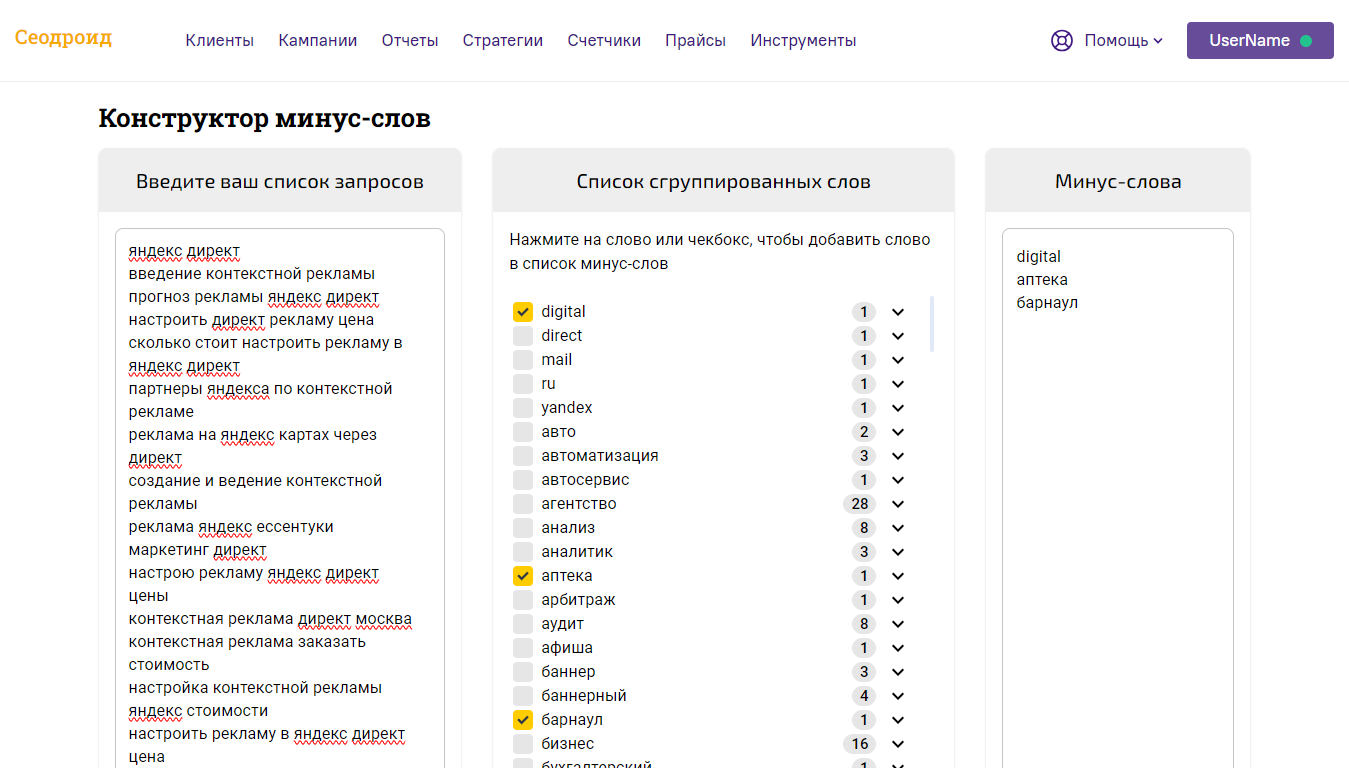Click the word анализ to add it
1349x768 pixels.
(x=570, y=527)
